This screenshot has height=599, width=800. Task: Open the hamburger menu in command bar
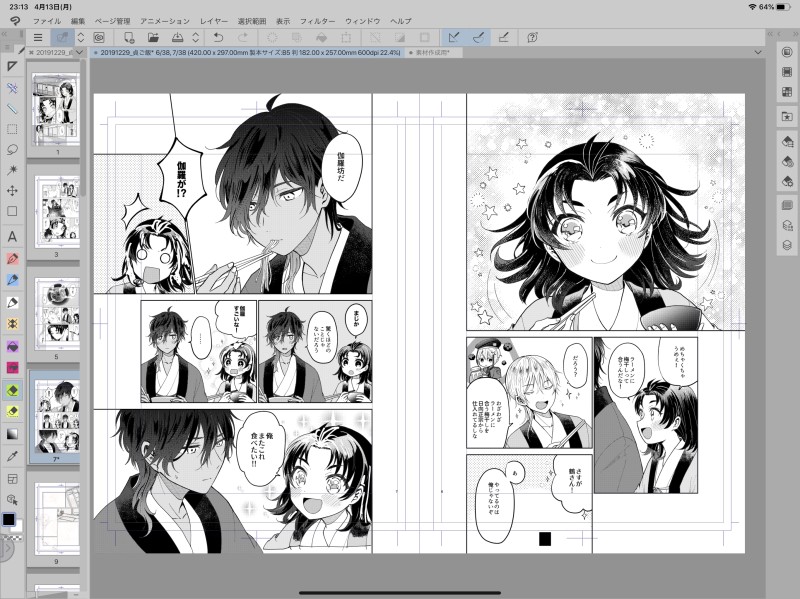38,37
